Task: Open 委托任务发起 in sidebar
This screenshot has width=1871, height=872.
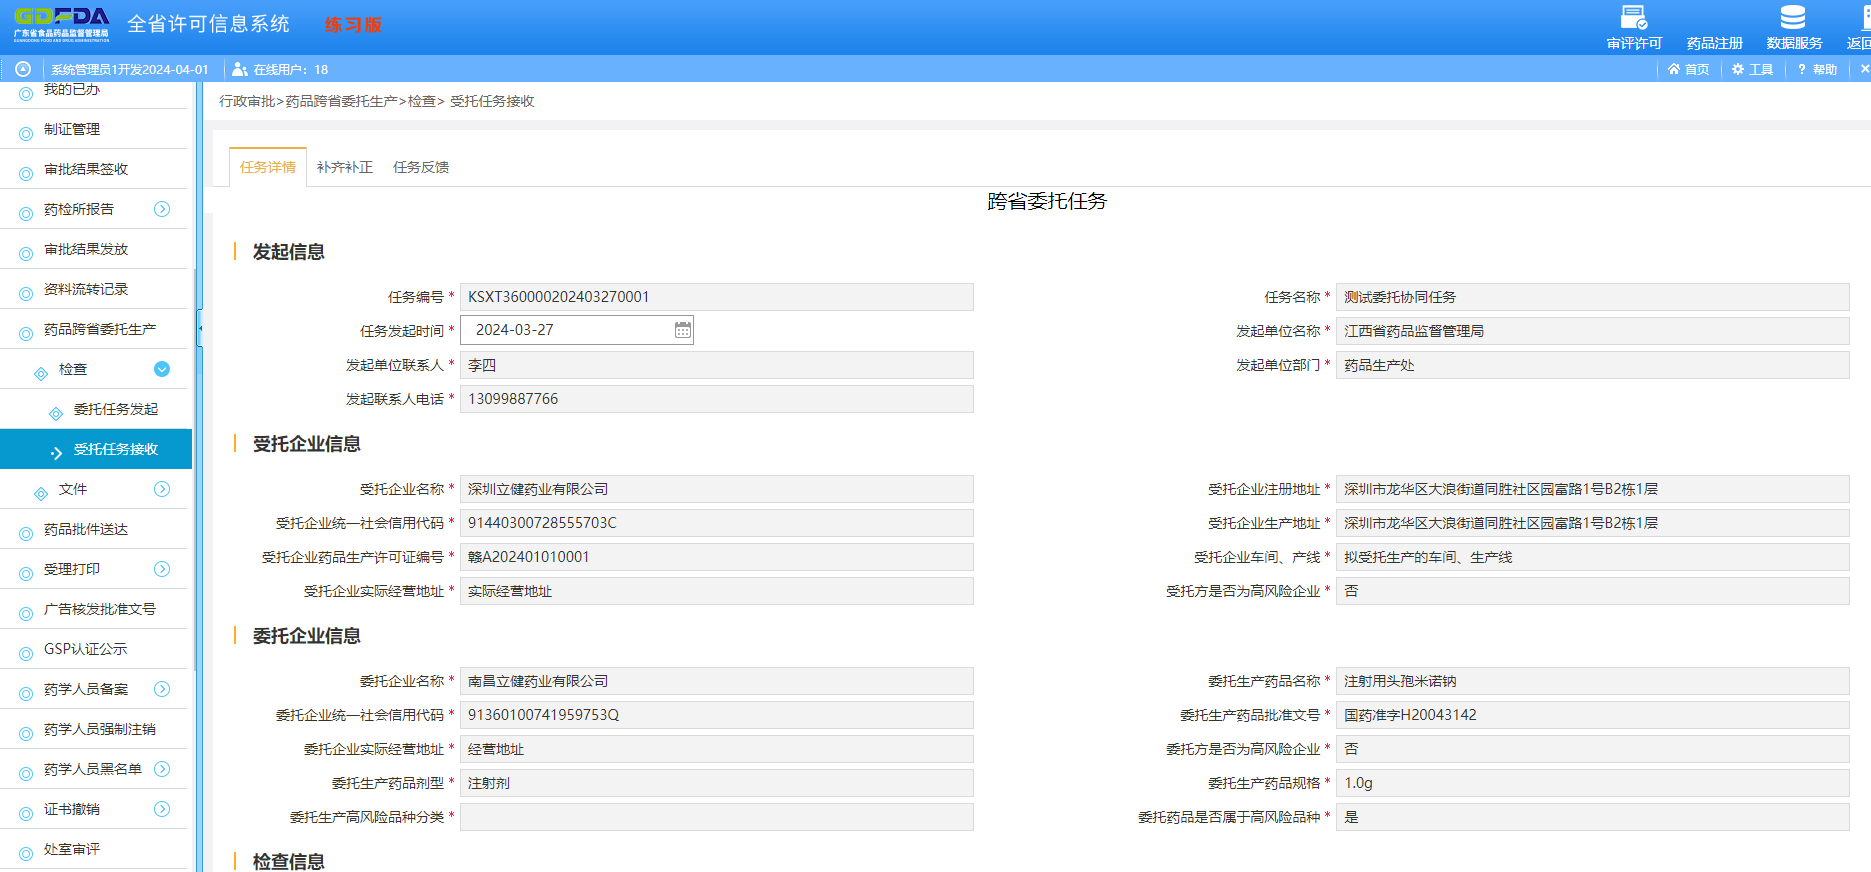Action: point(115,409)
